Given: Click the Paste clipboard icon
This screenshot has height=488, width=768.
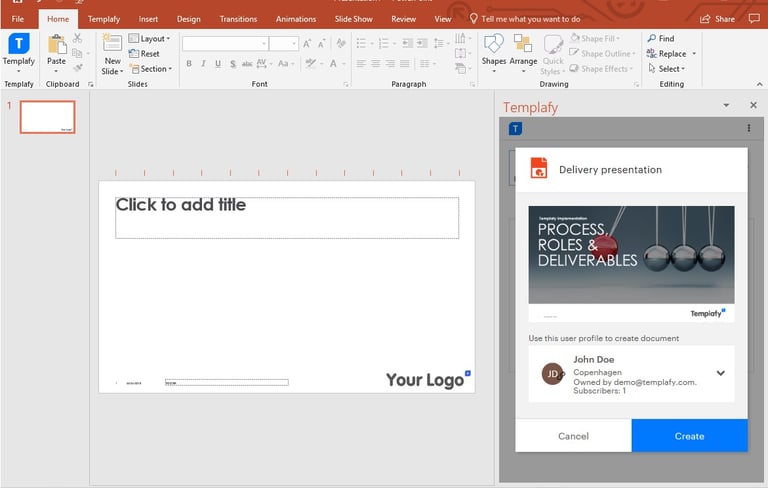Looking at the screenshot, I should point(57,45).
